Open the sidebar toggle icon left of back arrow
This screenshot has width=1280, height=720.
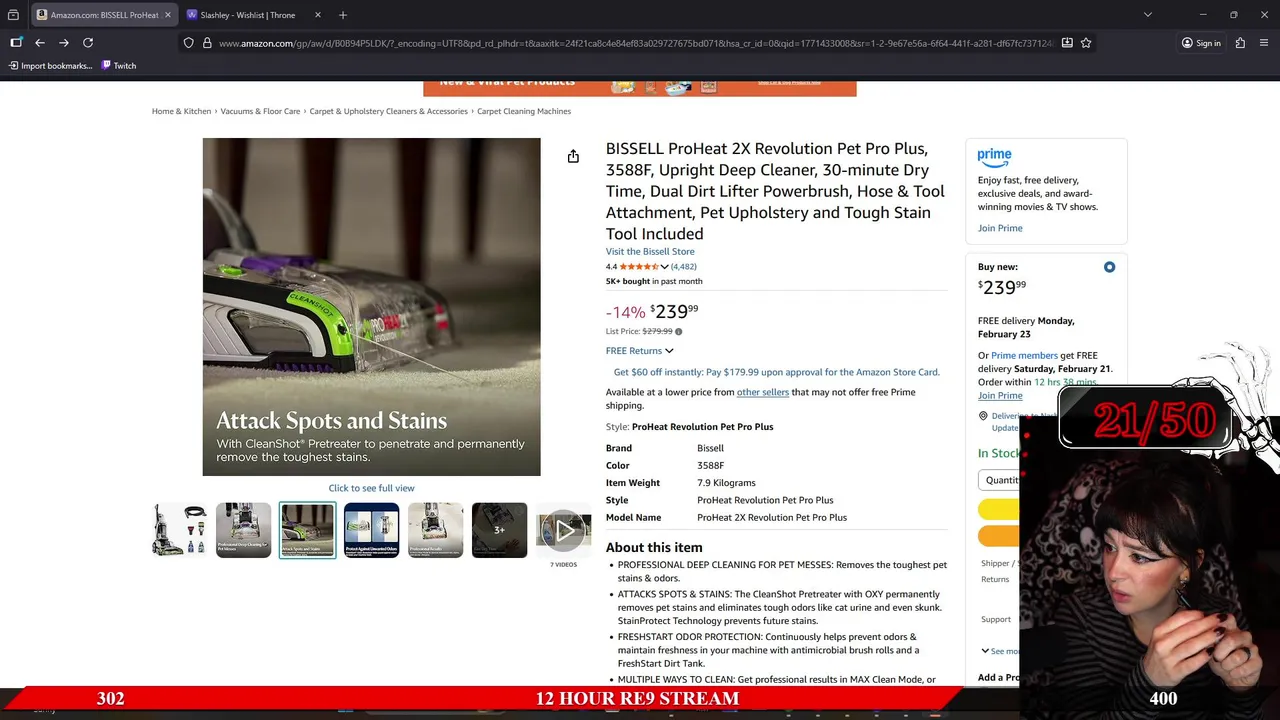point(16,43)
